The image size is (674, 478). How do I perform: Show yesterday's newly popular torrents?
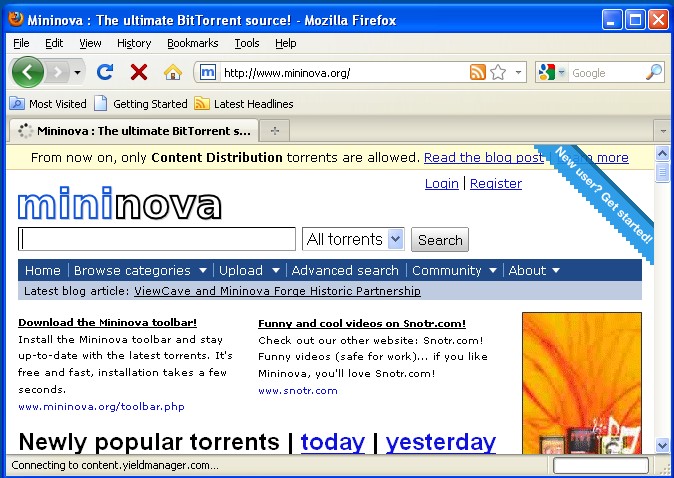441,442
